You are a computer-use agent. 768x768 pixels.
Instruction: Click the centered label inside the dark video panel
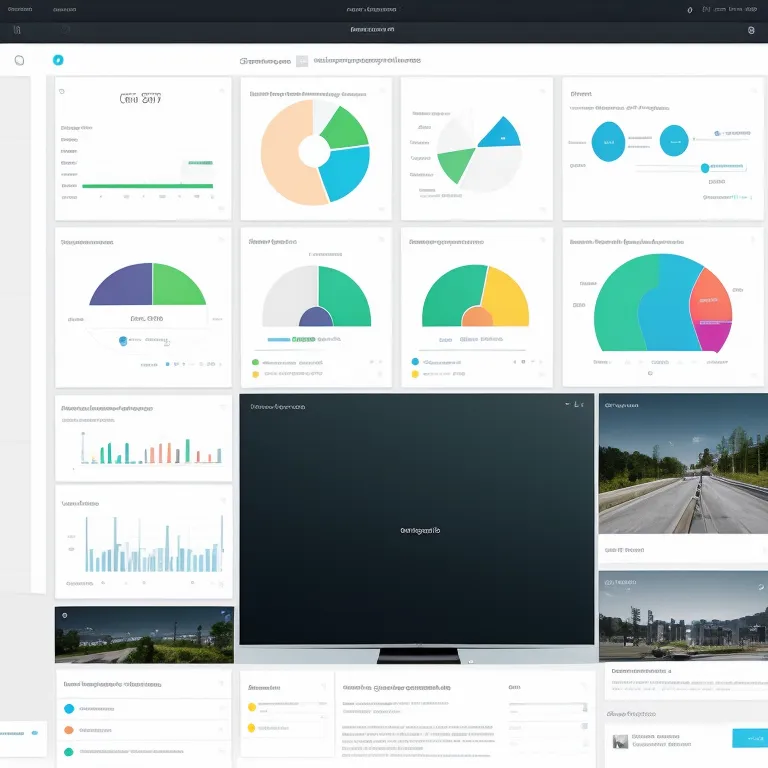click(420, 530)
